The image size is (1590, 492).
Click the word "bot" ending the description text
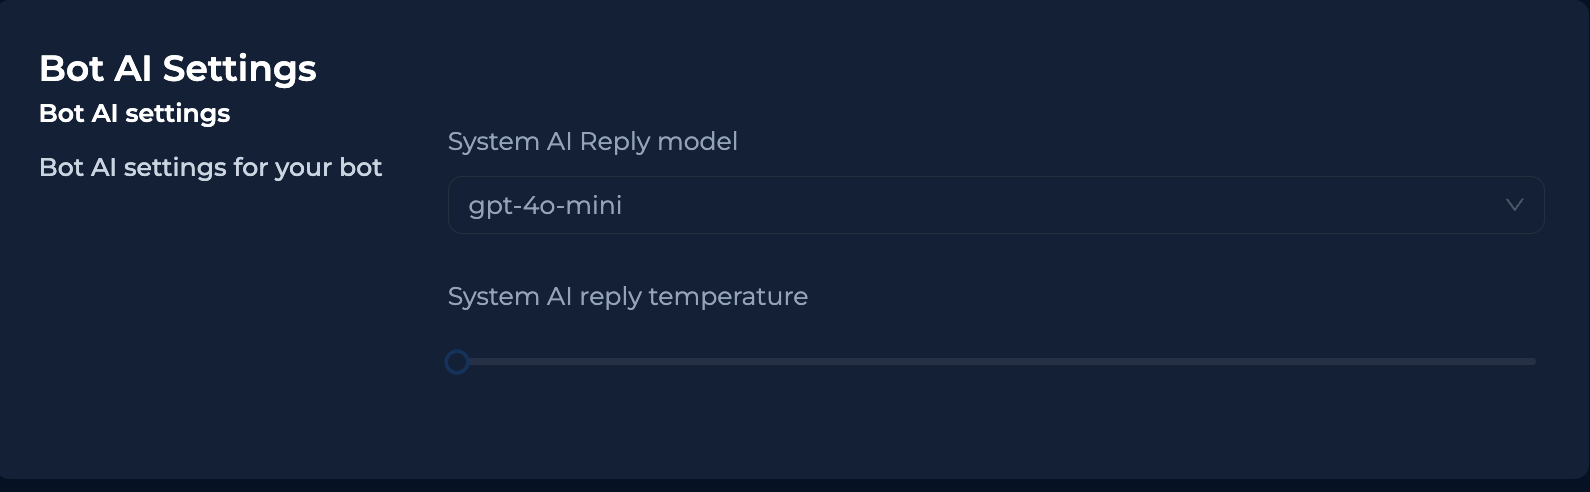coord(360,167)
